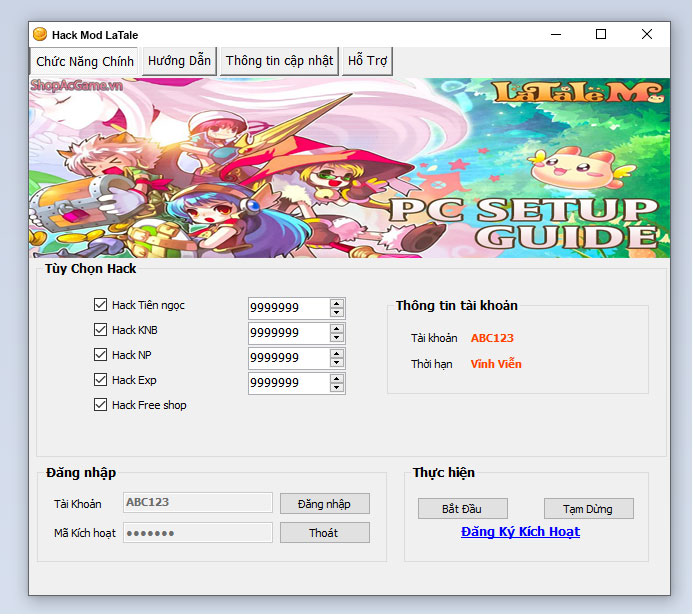Maximize the Hack Mod LaTale window
693x616 pixels.
(x=601, y=34)
